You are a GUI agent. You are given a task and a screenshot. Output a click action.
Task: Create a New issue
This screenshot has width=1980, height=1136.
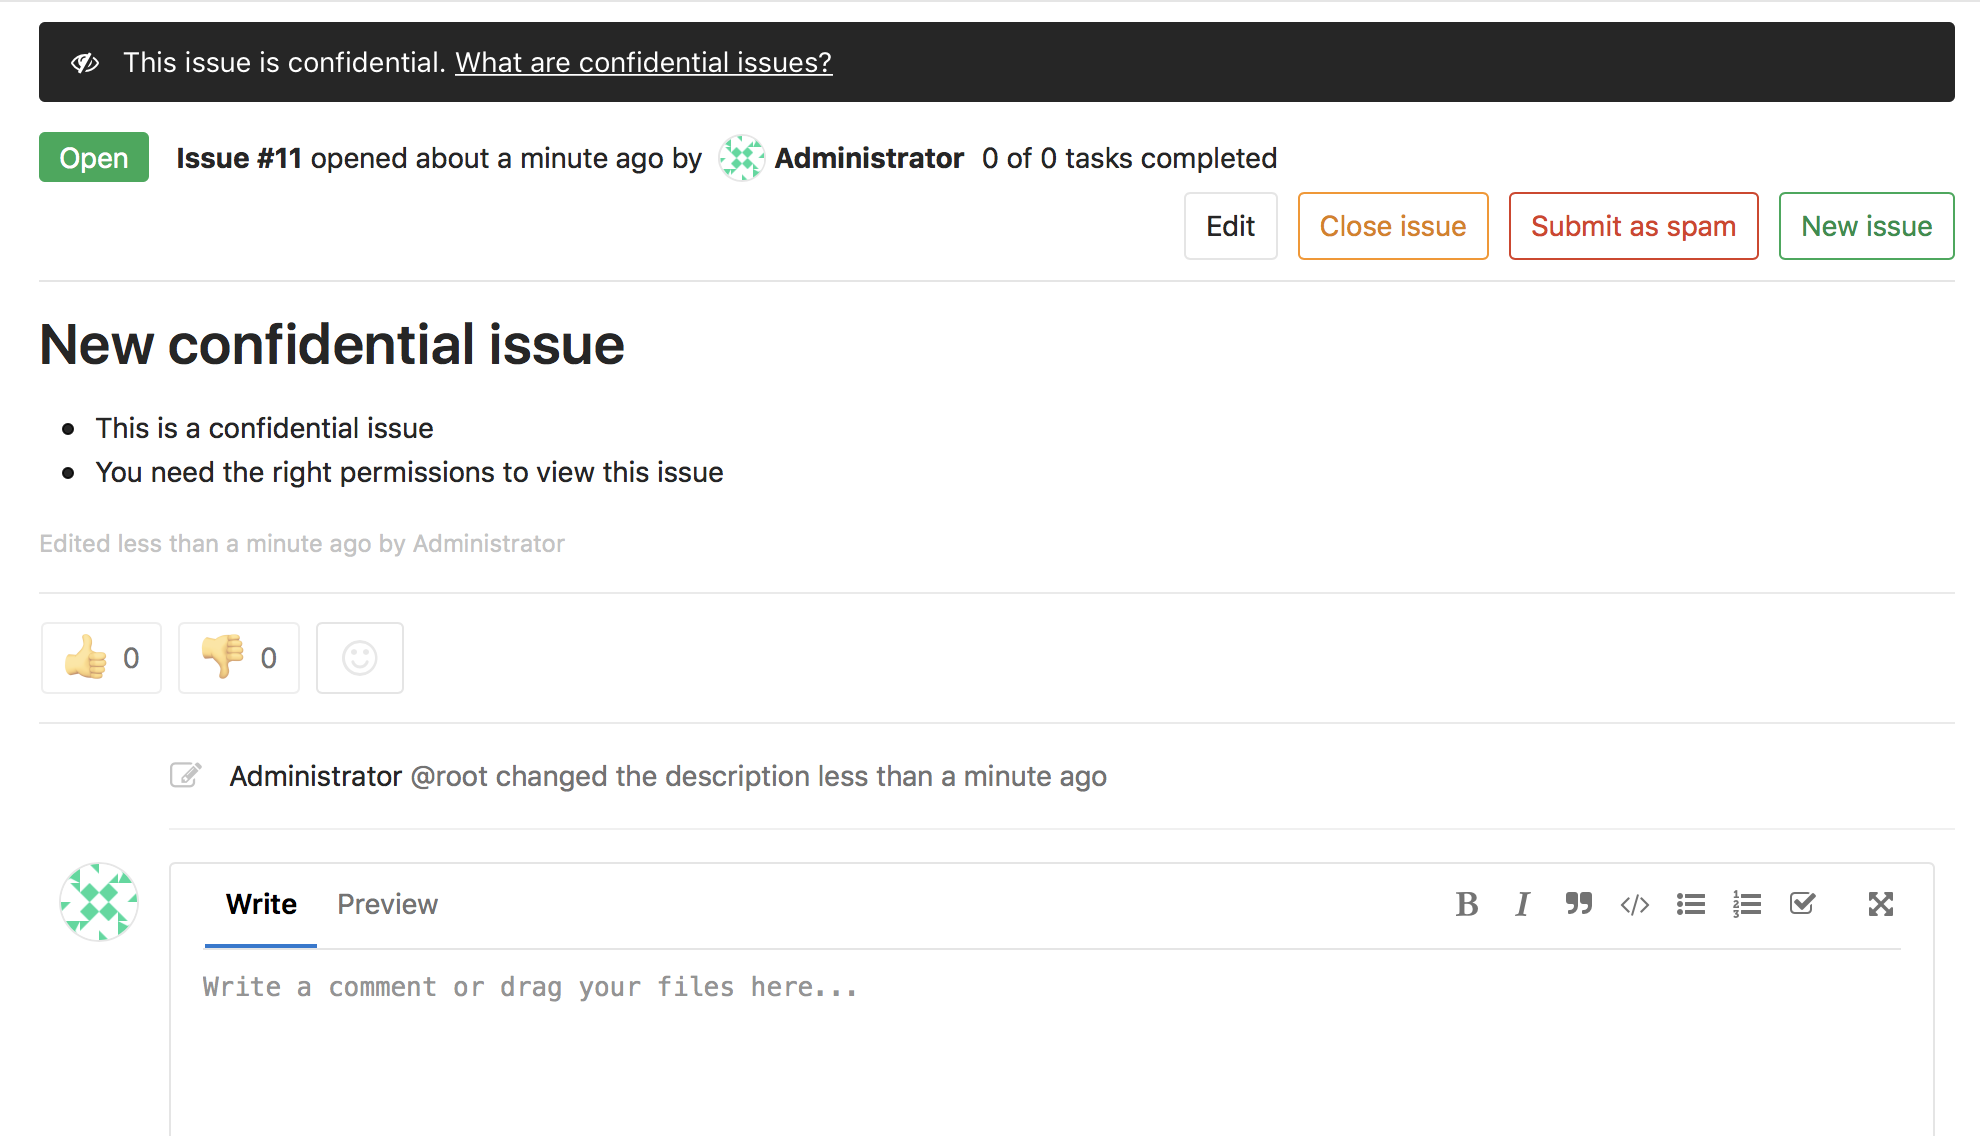[1866, 226]
